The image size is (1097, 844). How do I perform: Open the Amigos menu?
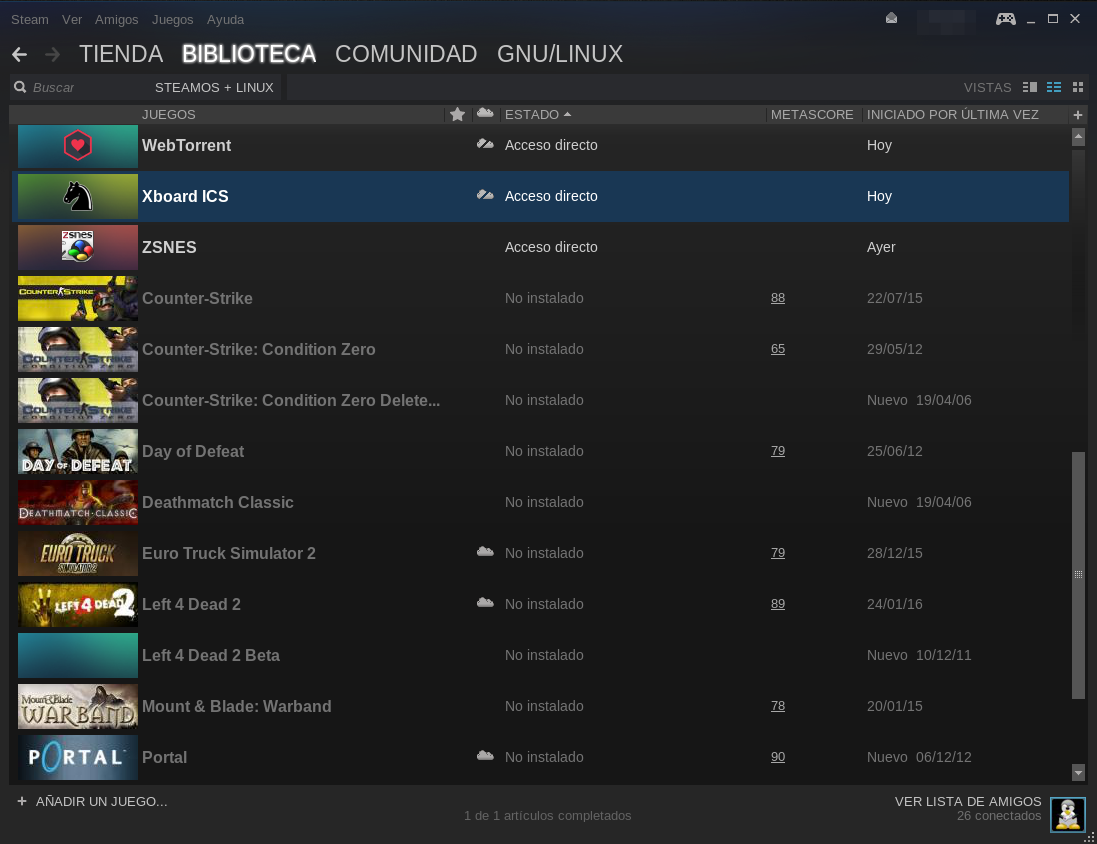point(117,20)
